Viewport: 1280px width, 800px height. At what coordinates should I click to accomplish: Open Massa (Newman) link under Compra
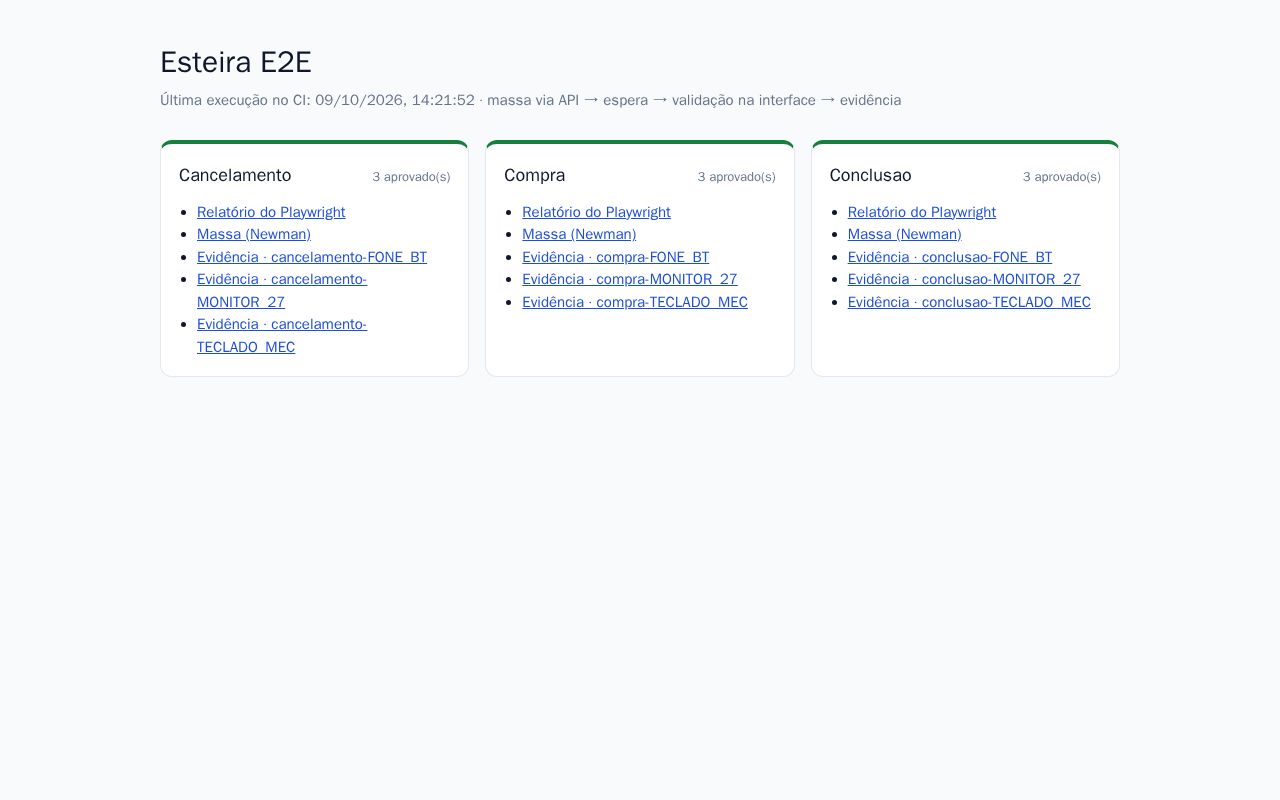click(x=579, y=234)
